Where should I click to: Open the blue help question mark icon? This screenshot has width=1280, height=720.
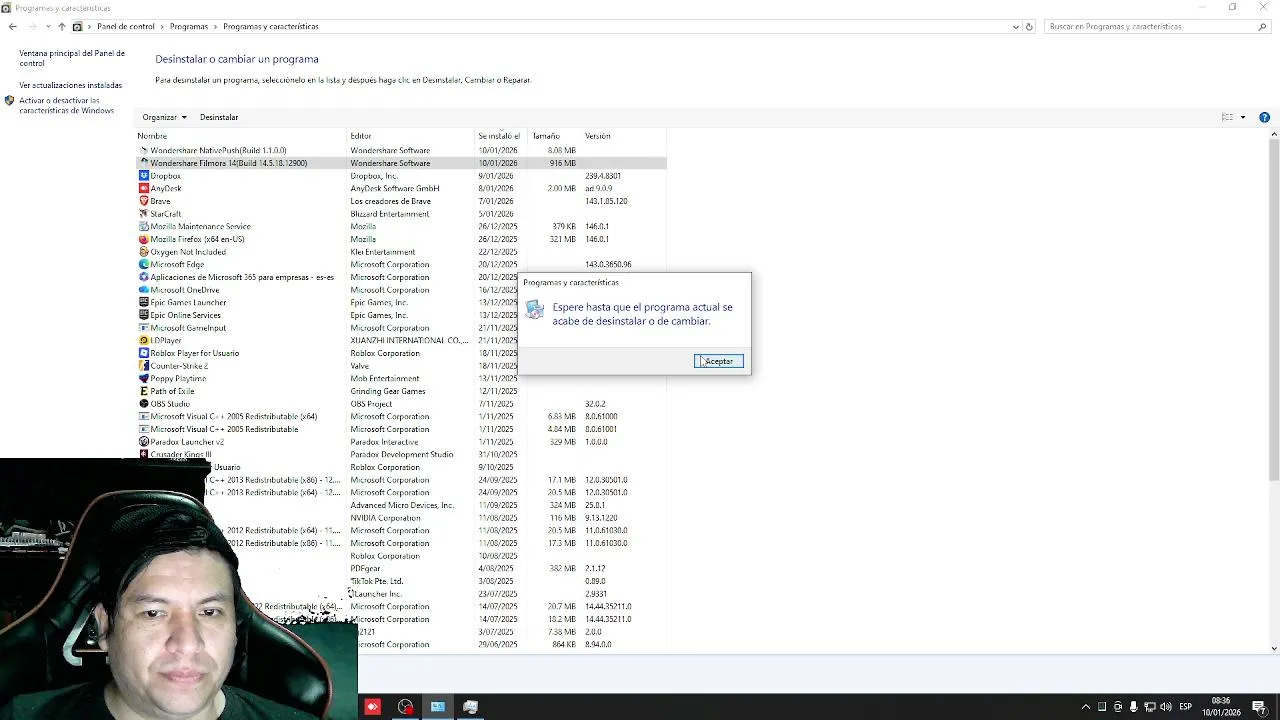click(1264, 117)
